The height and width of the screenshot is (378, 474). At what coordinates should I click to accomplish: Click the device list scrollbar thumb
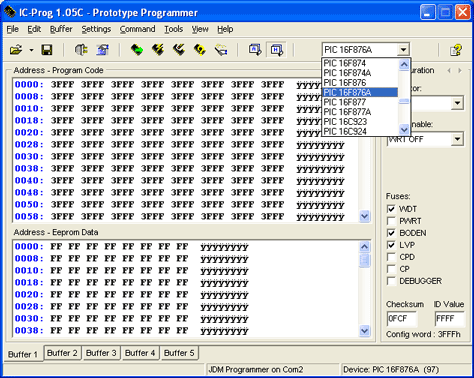tap(404, 101)
